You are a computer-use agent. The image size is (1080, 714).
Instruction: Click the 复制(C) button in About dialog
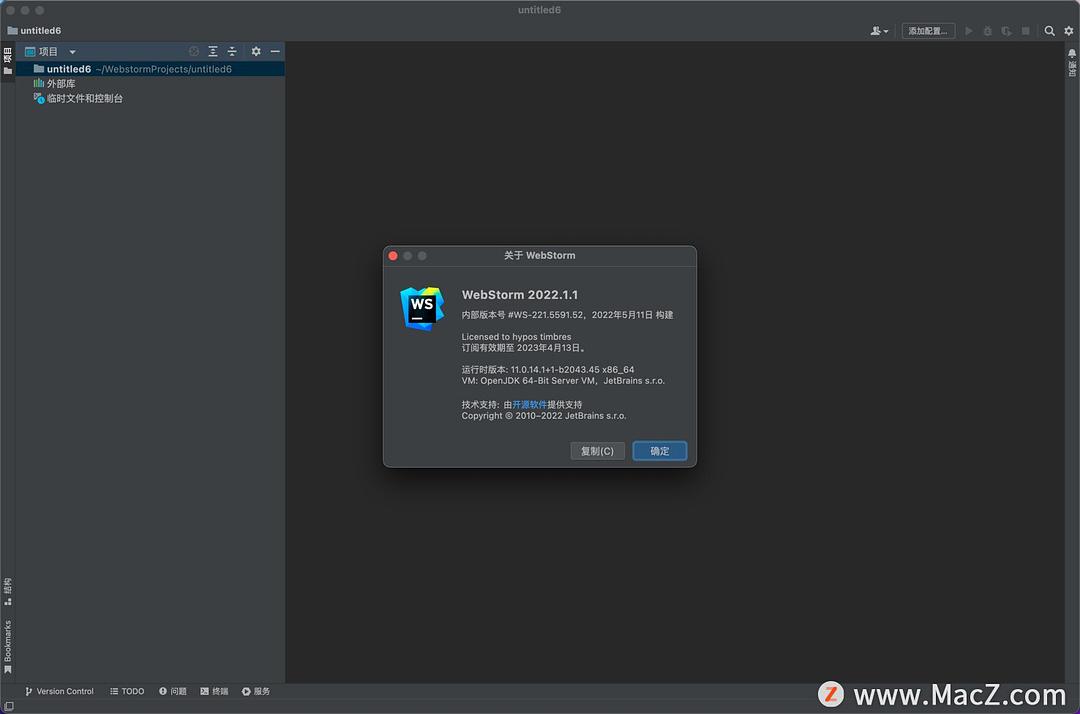(x=597, y=451)
